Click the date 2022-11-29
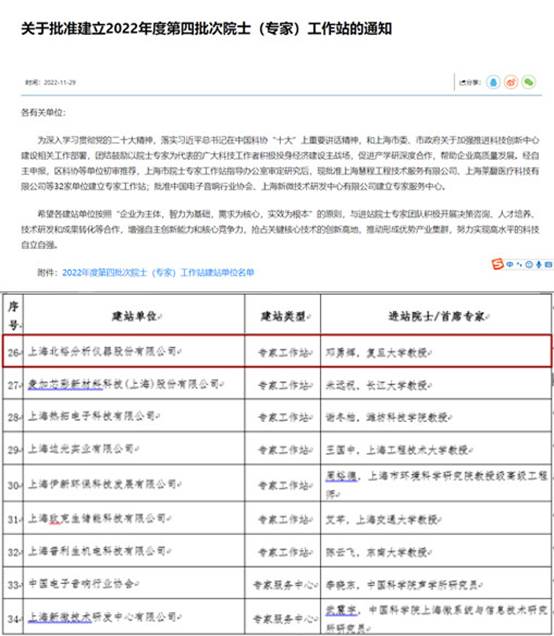This screenshot has width=554, height=636. [60, 82]
